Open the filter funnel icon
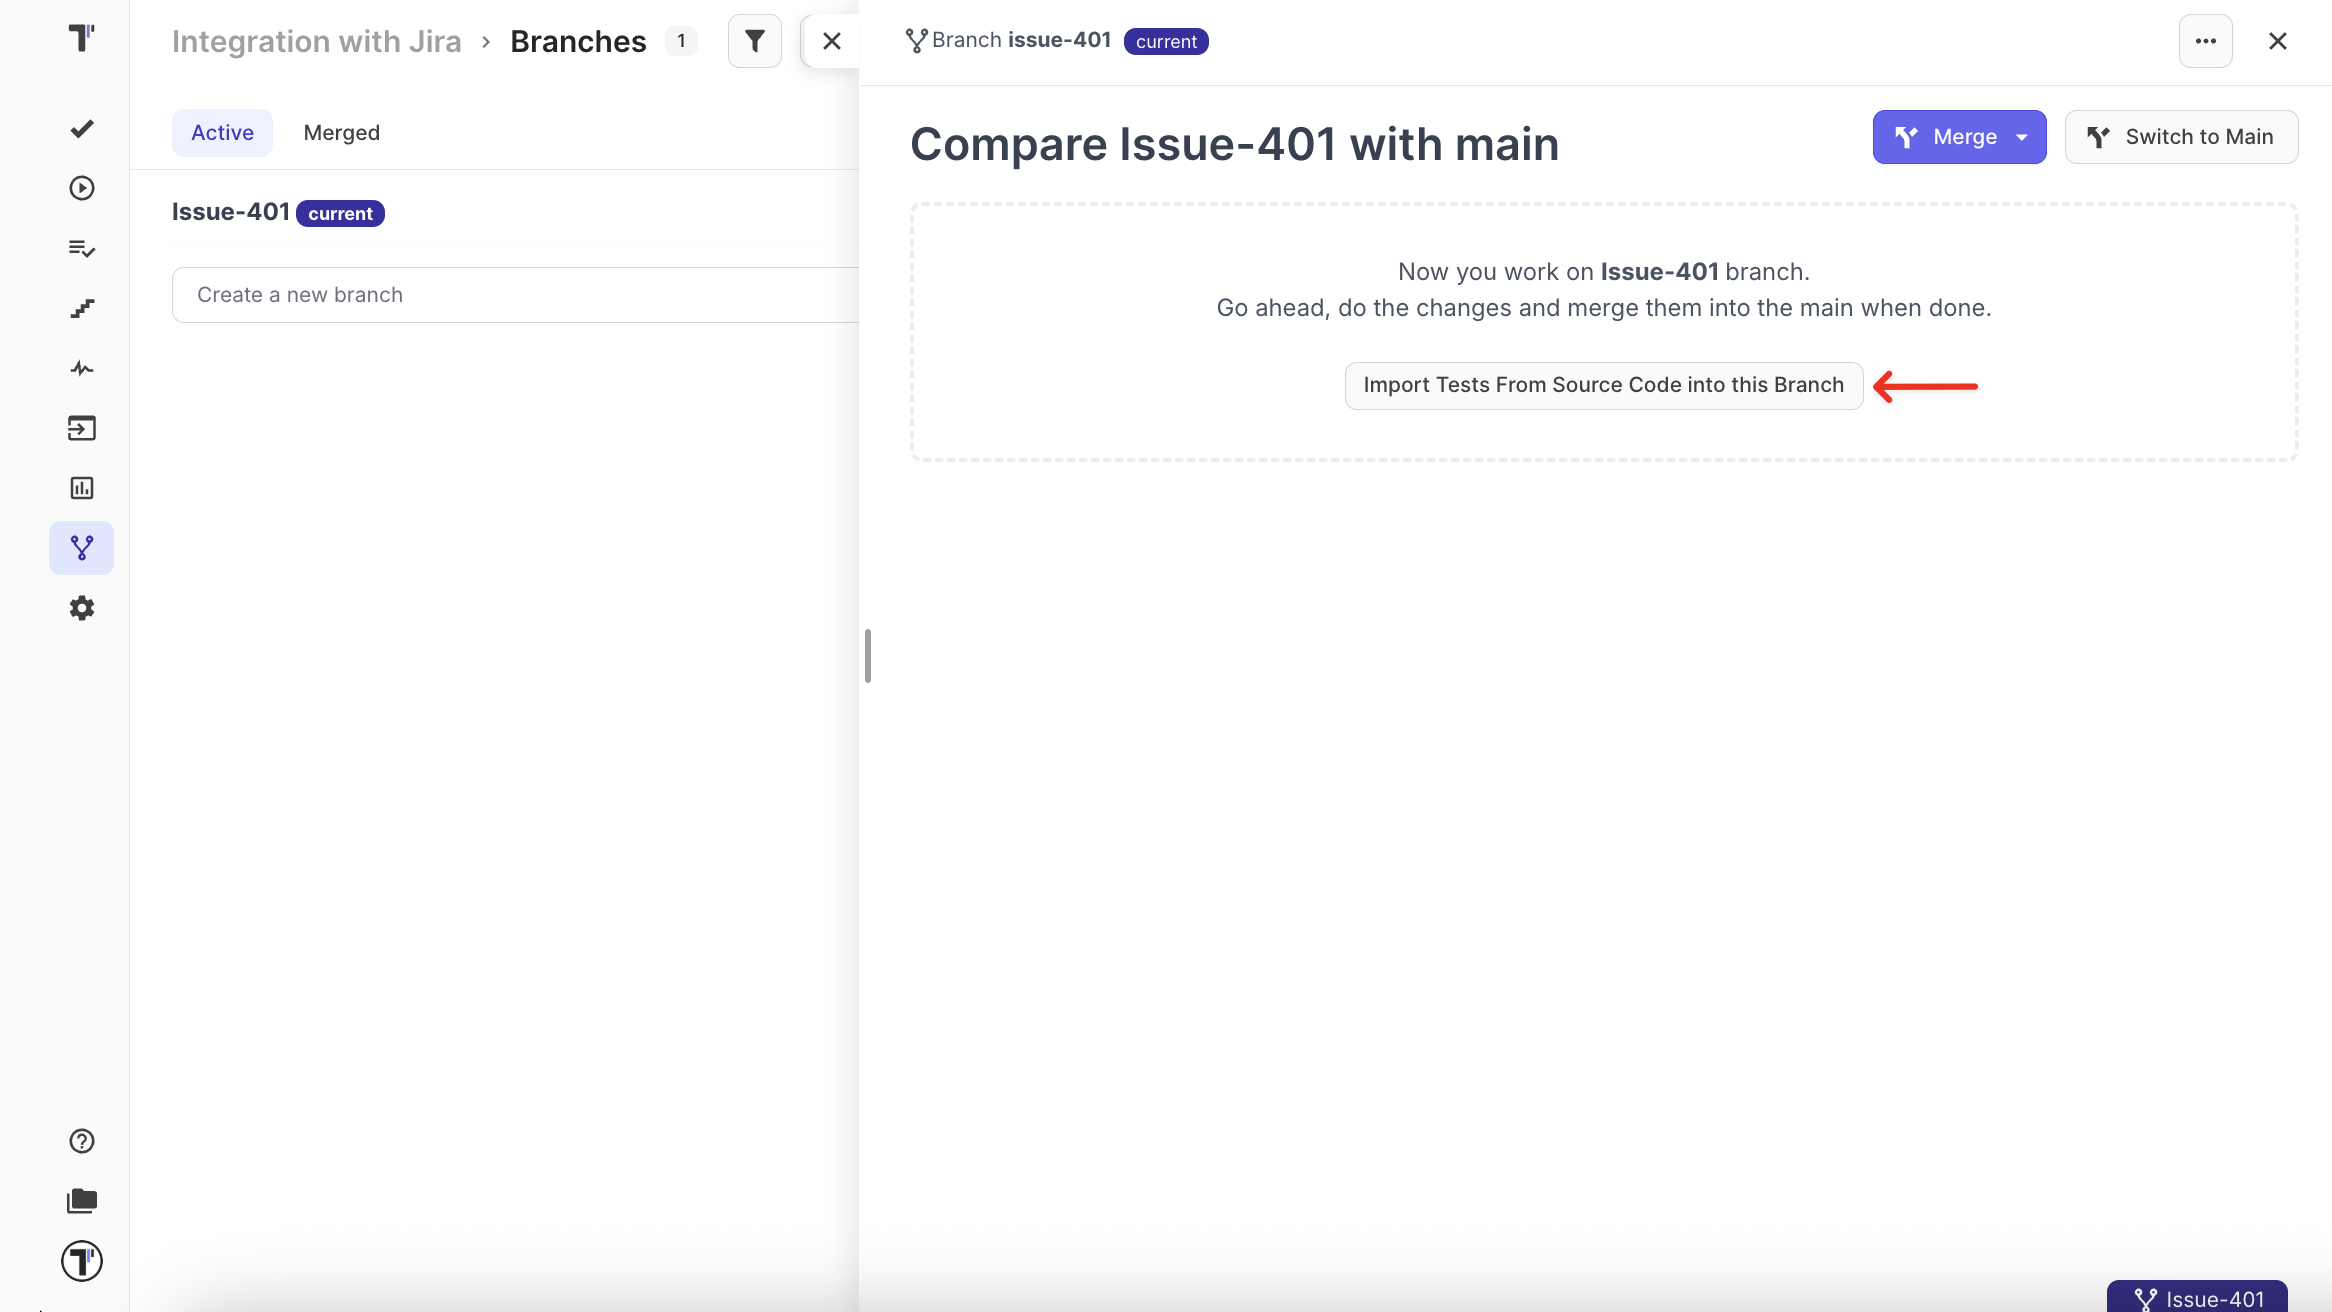The image size is (2332, 1312). pos(754,41)
